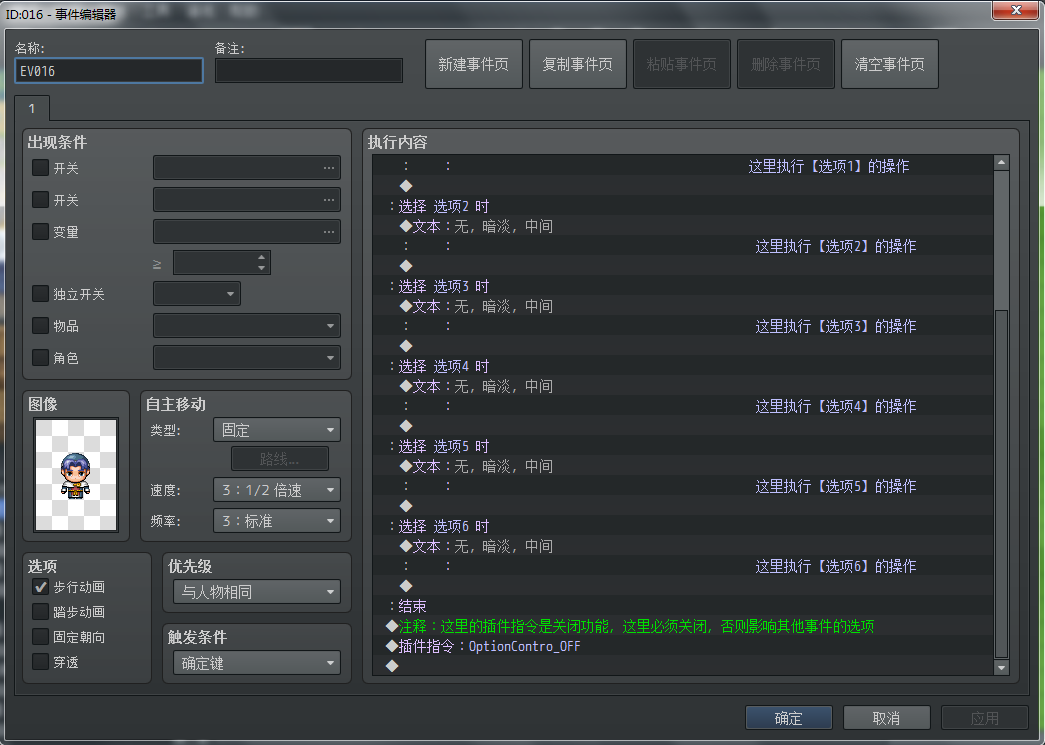Select the green 注释 comment line
The image size is (1045, 745).
click(x=682, y=626)
